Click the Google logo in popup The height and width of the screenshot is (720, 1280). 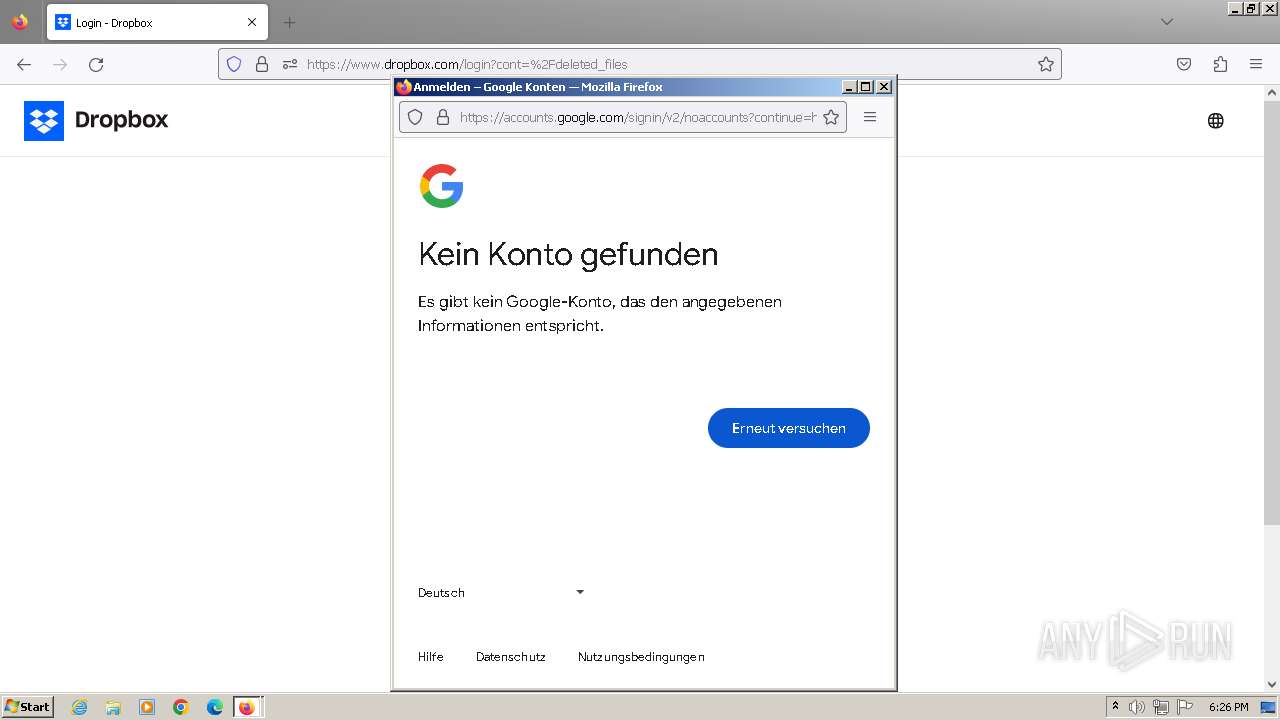(x=441, y=186)
